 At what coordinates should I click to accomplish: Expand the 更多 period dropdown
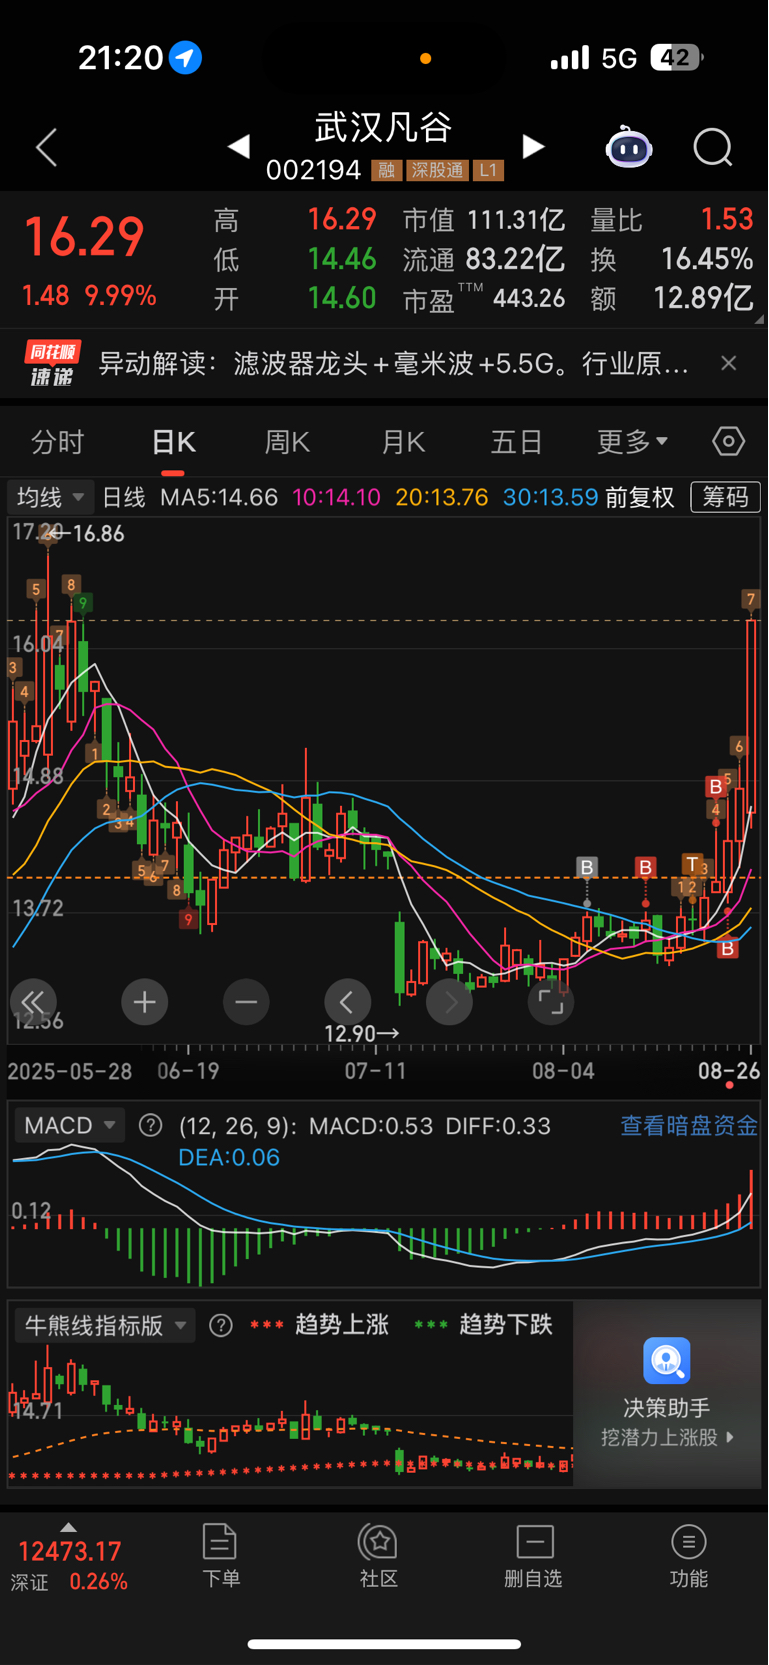coord(633,442)
